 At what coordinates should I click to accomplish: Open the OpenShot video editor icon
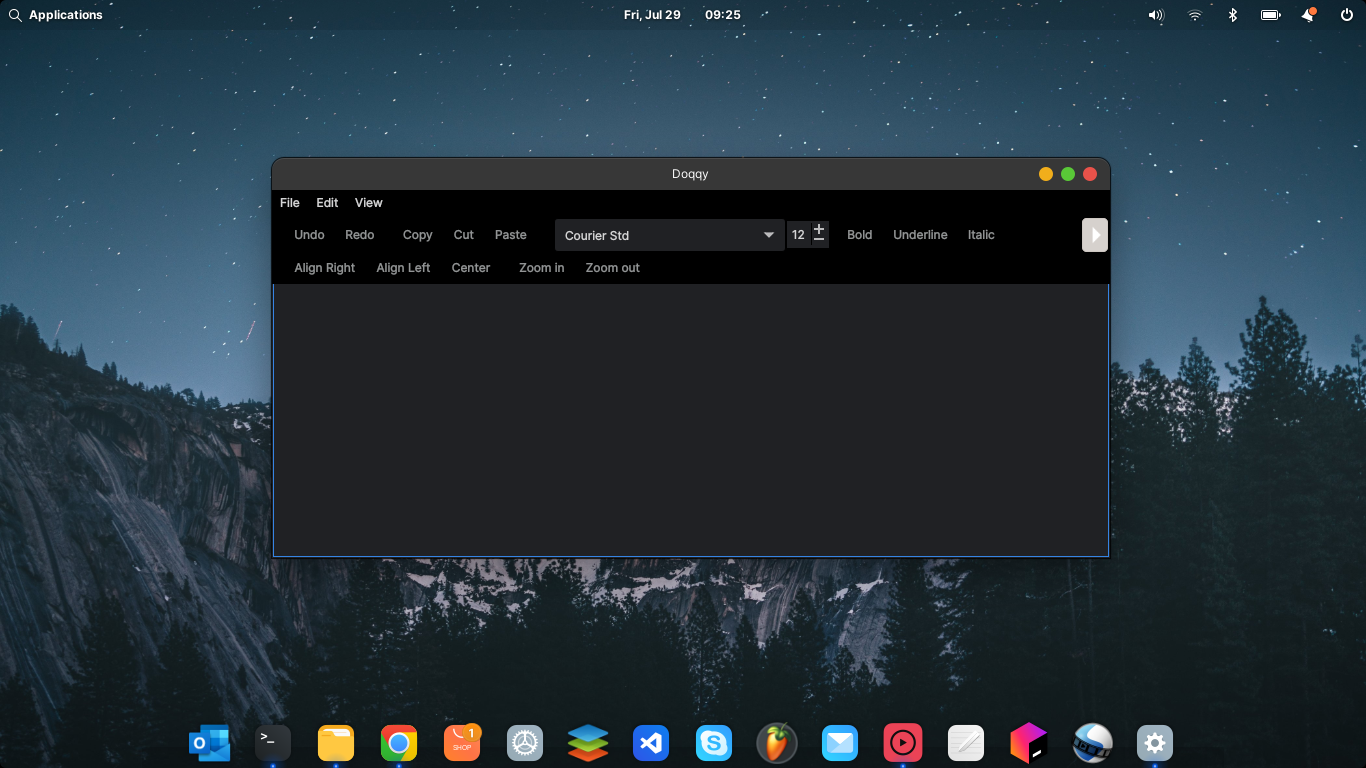pos(1092,743)
